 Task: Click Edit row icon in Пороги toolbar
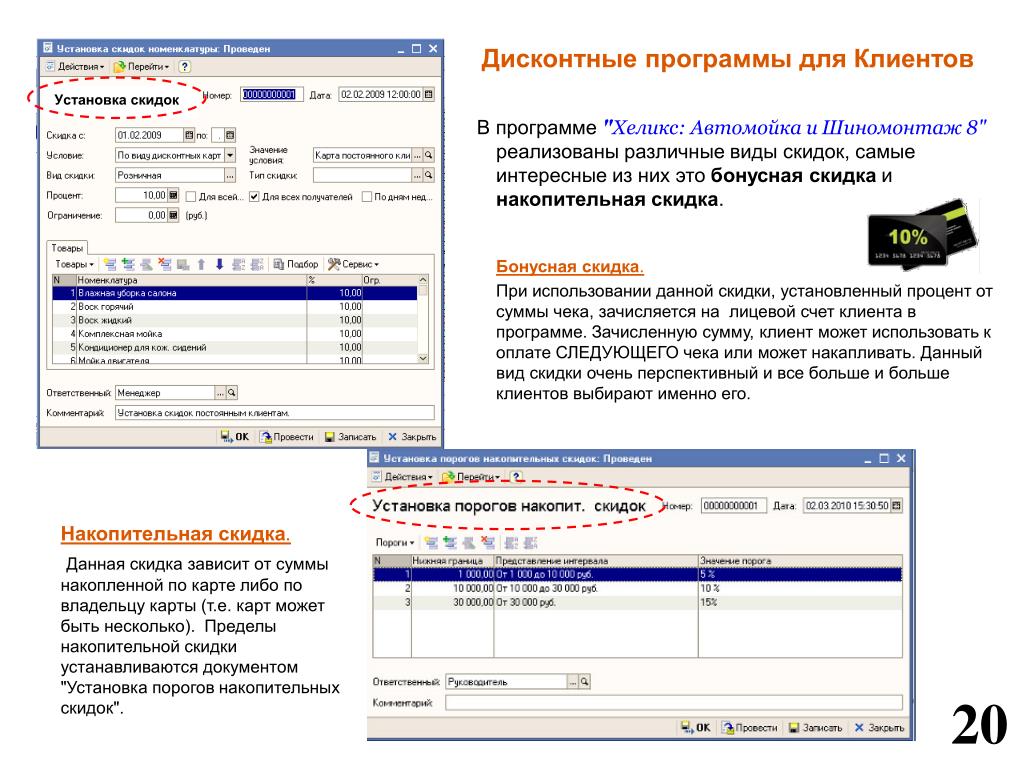click(468, 542)
